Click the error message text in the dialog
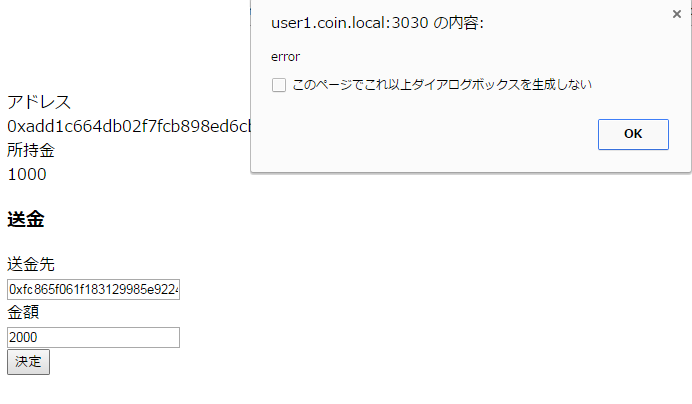The width and height of the screenshot is (692, 404). pos(286,57)
